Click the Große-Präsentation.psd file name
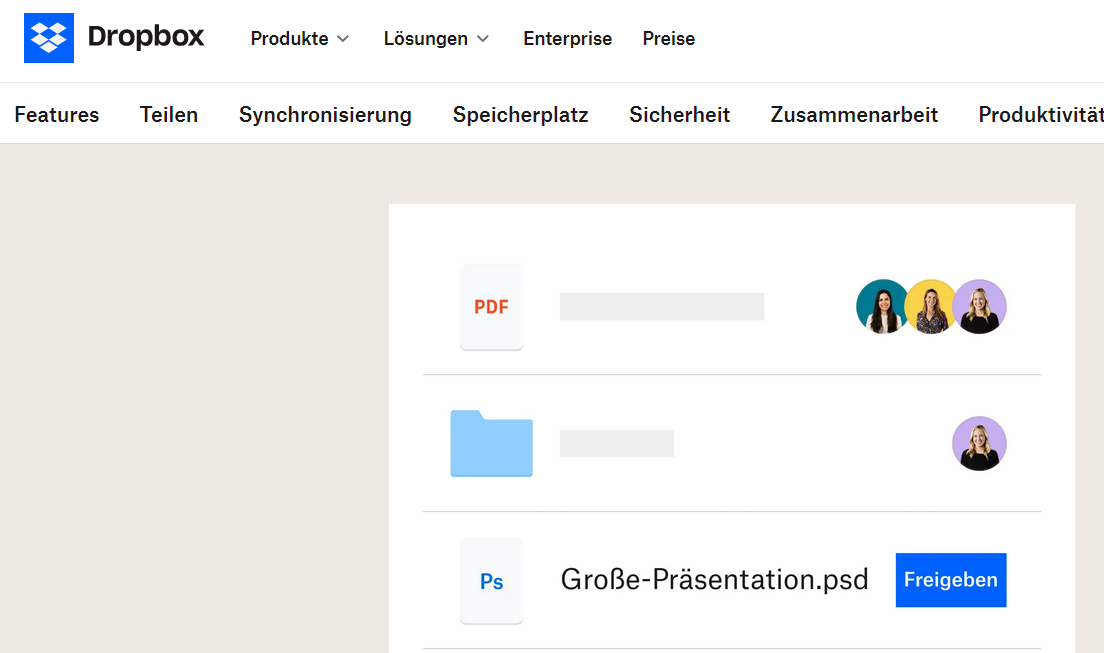 pos(715,580)
